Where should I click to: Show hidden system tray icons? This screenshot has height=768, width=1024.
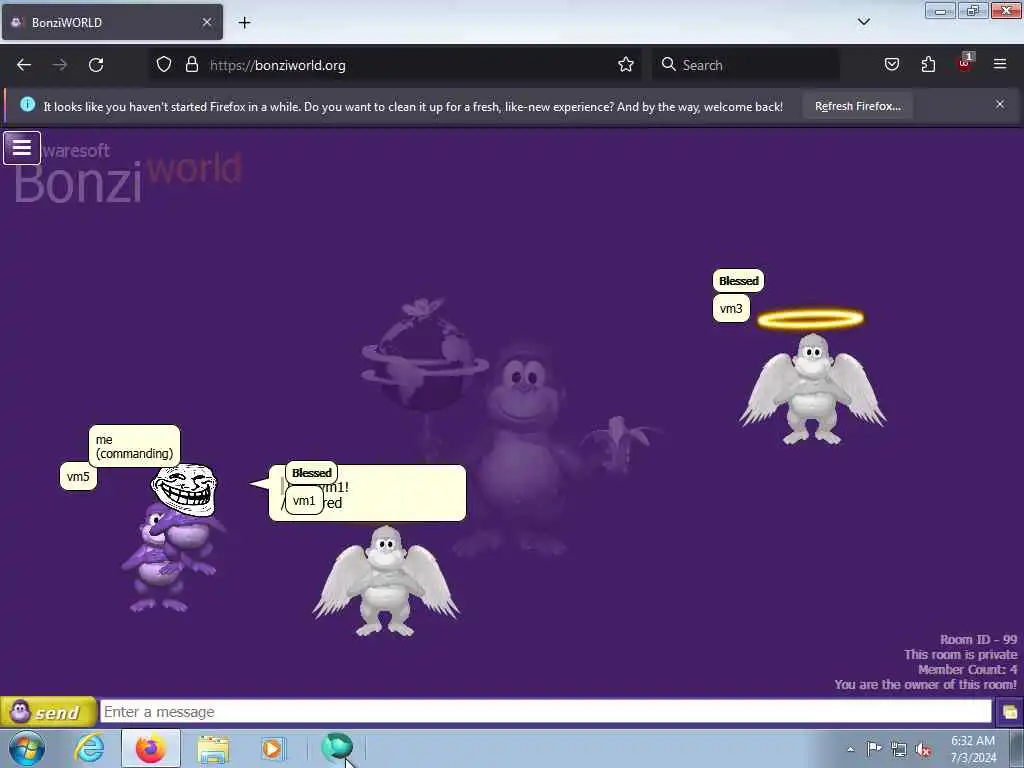pos(850,750)
